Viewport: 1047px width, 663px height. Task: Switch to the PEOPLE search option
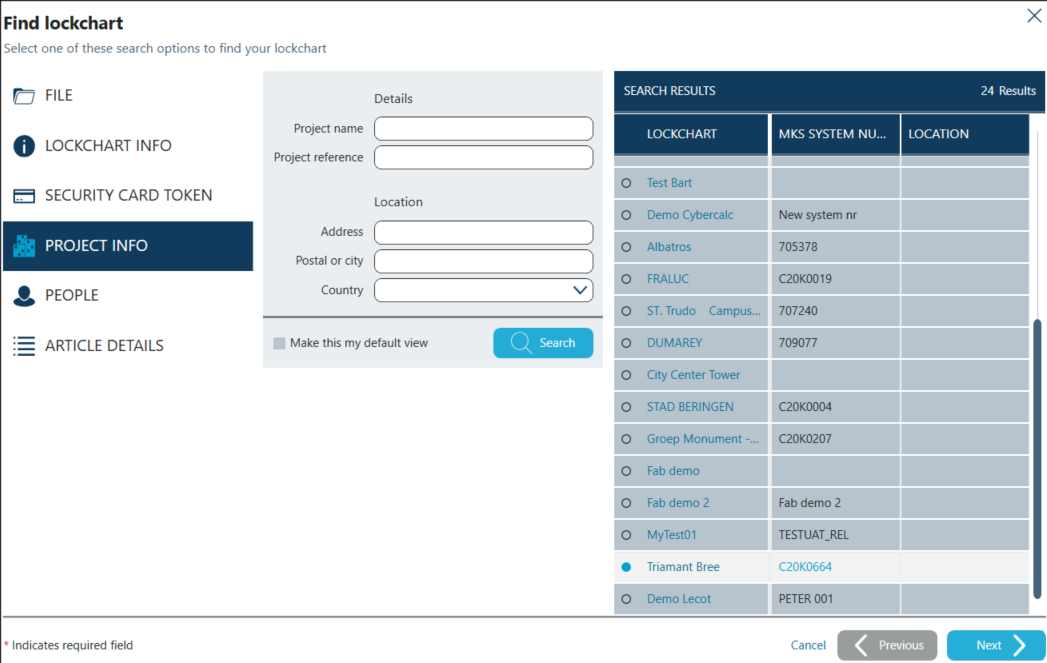click(72, 296)
